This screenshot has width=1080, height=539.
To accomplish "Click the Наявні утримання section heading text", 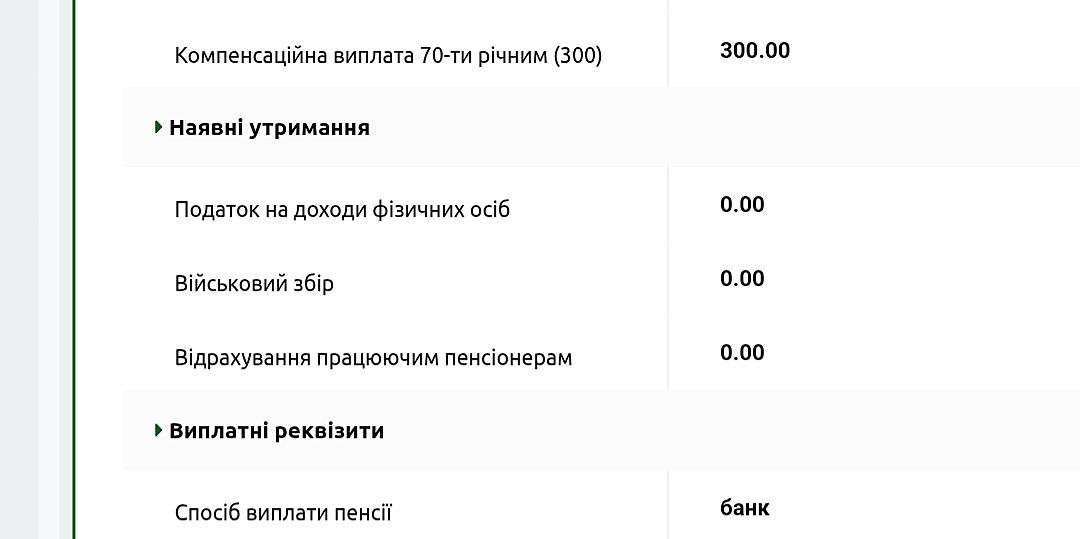I will [x=269, y=128].
